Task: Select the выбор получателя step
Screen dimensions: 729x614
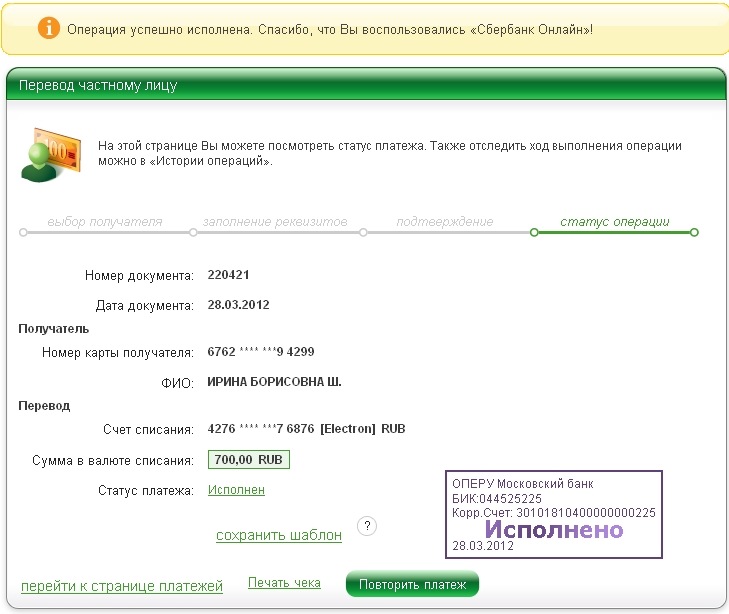Action: point(104,222)
